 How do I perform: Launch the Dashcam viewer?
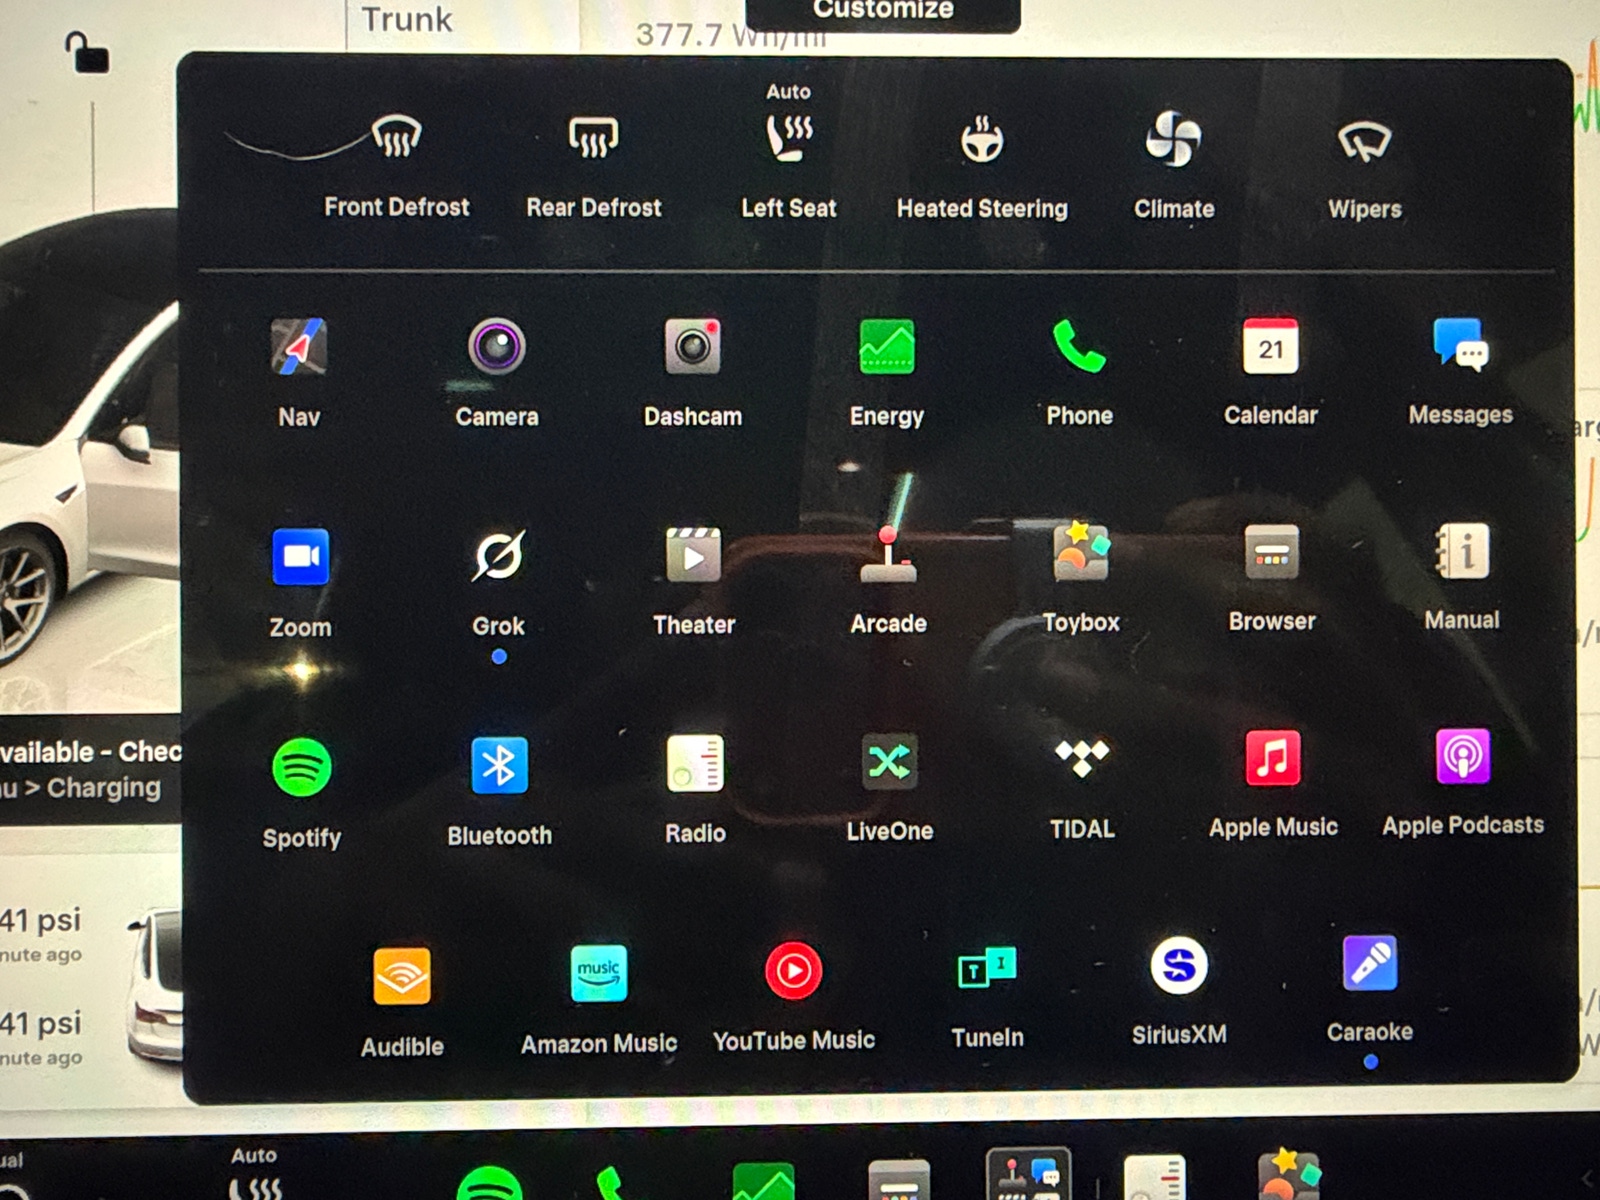click(x=692, y=347)
